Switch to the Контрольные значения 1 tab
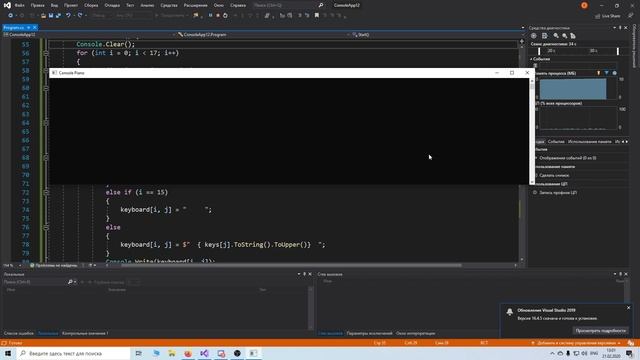The width and height of the screenshot is (640, 360). coord(85,333)
